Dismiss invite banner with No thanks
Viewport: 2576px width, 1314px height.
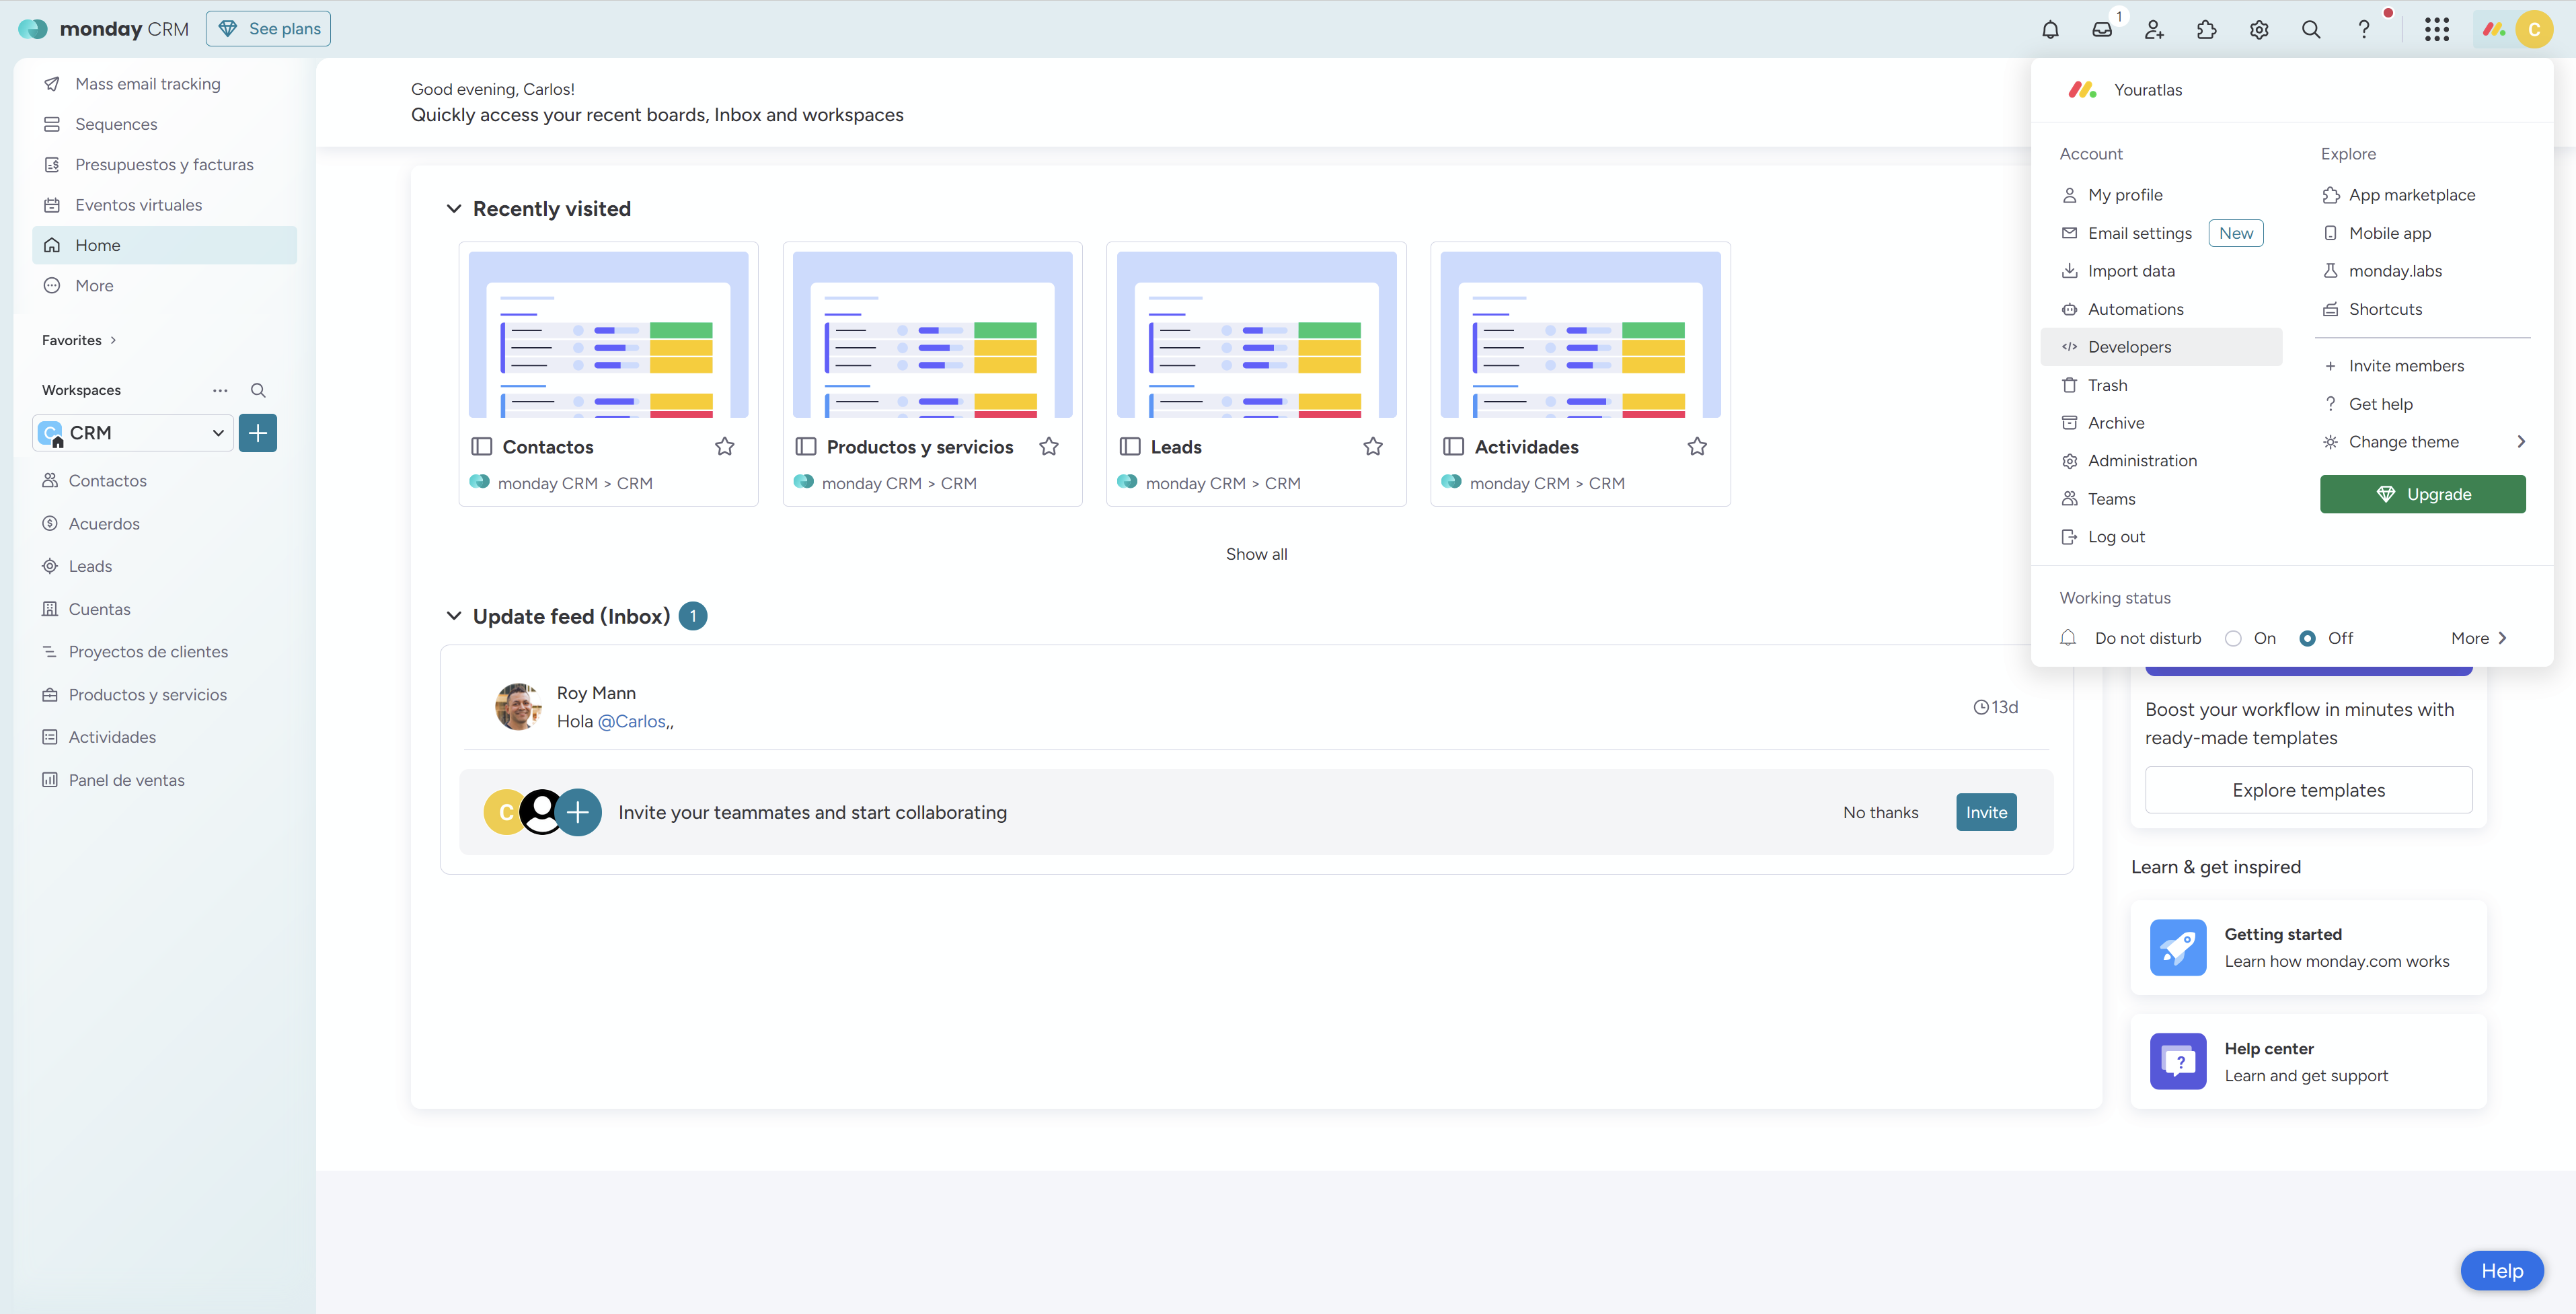point(1880,812)
